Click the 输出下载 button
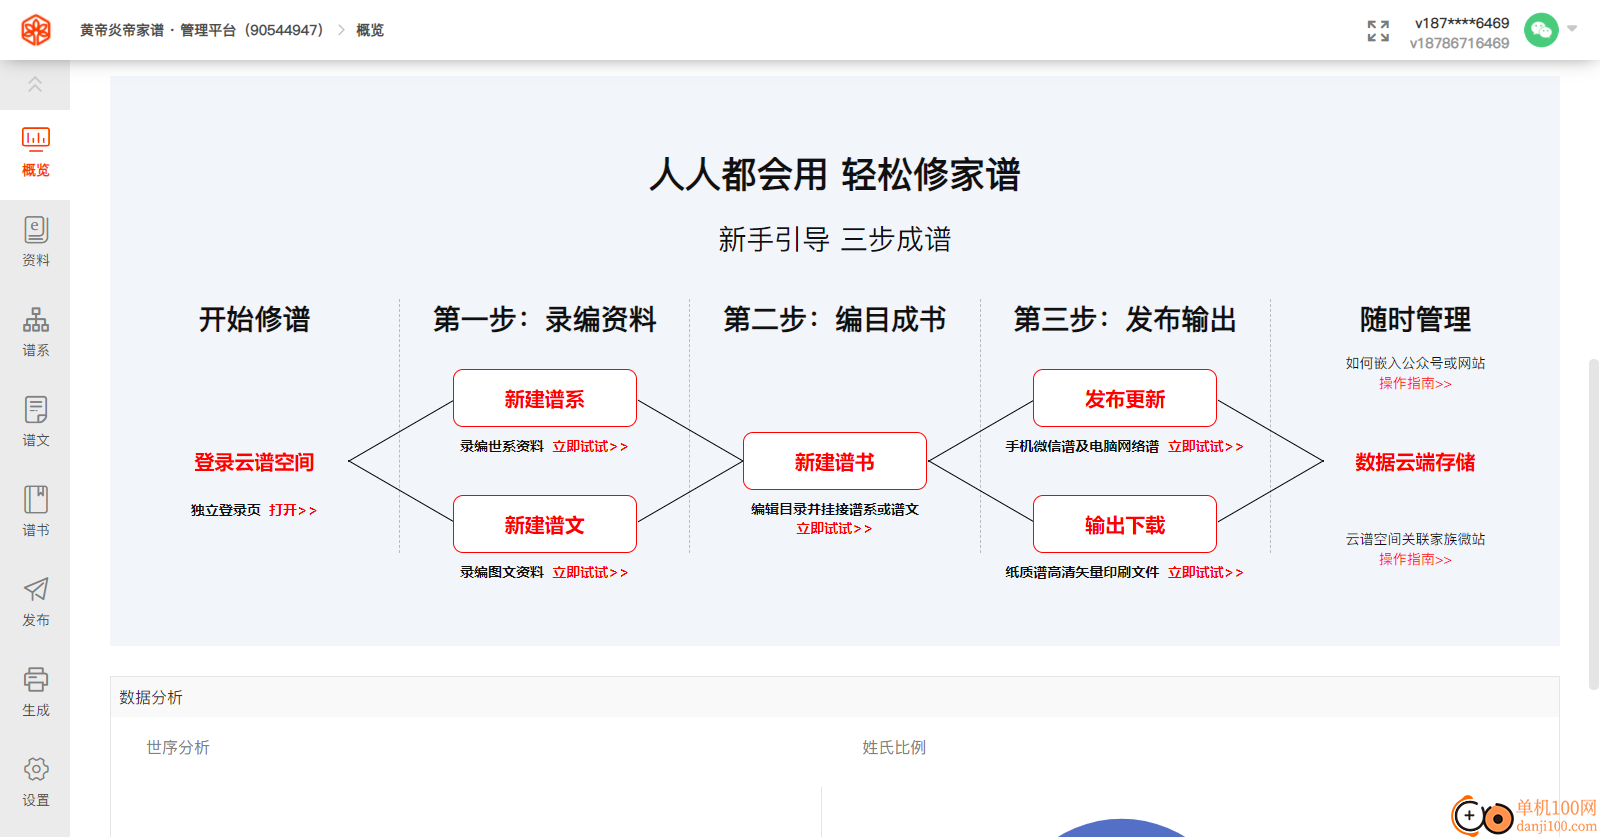Image resolution: width=1600 pixels, height=837 pixels. 1125,524
